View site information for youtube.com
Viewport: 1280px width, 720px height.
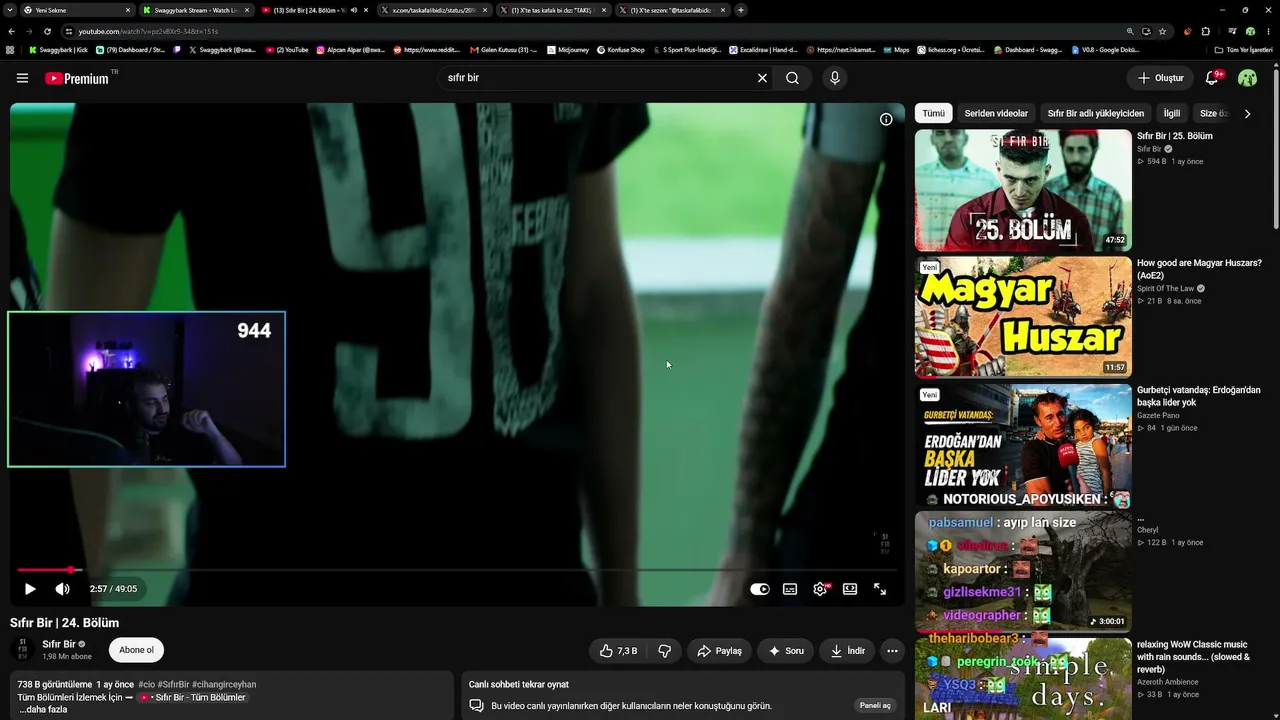[x=68, y=31]
